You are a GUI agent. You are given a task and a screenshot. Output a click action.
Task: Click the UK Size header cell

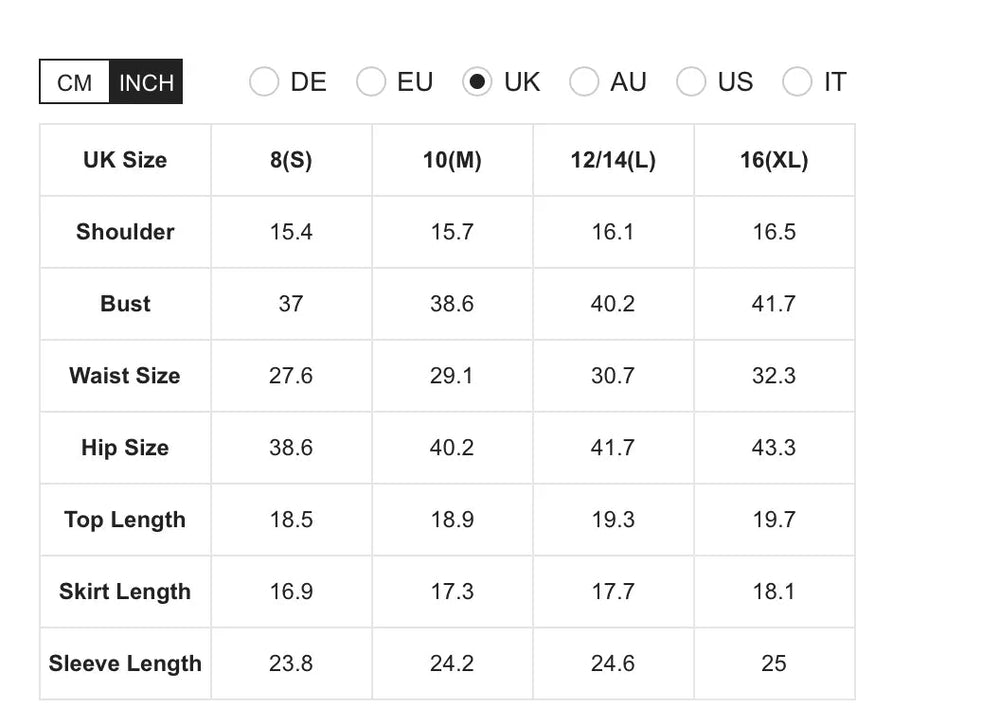coord(124,160)
